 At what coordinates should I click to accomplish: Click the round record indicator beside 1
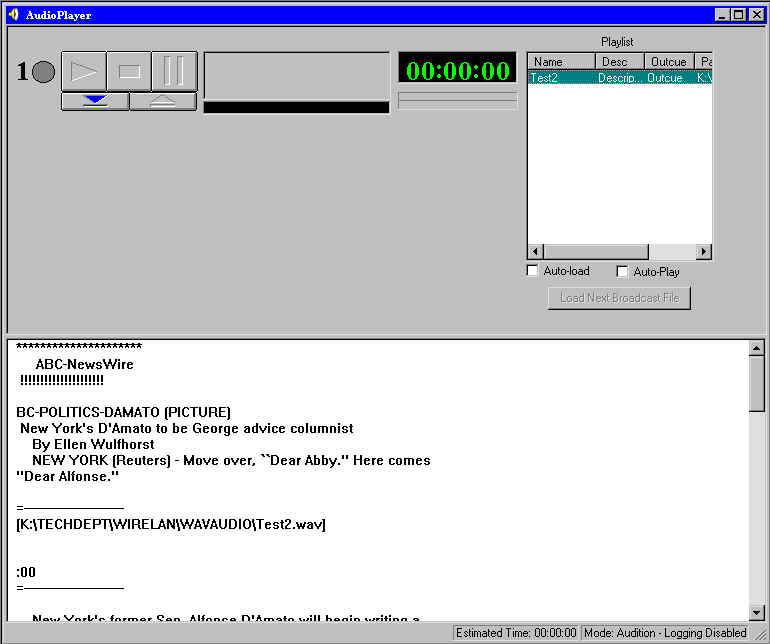tap(44, 72)
